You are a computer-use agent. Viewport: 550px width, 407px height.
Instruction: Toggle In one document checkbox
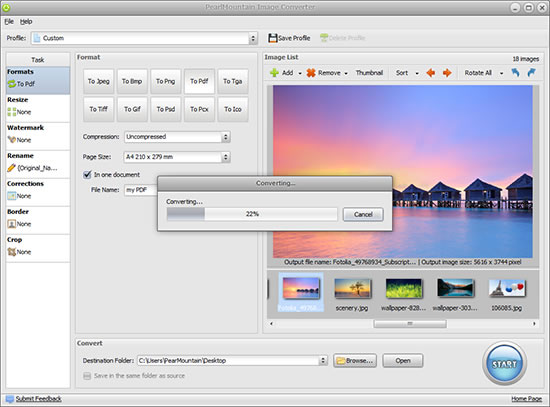point(87,175)
